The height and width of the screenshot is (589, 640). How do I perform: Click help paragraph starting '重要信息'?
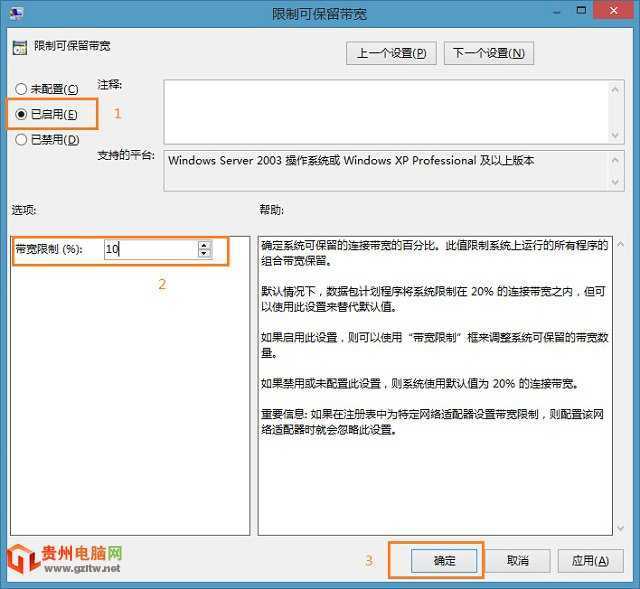tap(433, 422)
